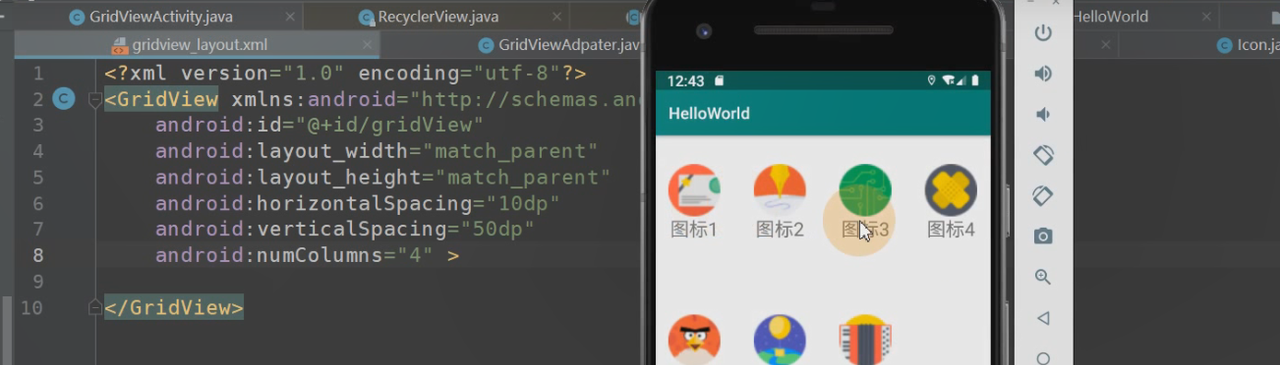1280x365 pixels.
Task: Click line number 5 in the gutter
Action: [37, 177]
